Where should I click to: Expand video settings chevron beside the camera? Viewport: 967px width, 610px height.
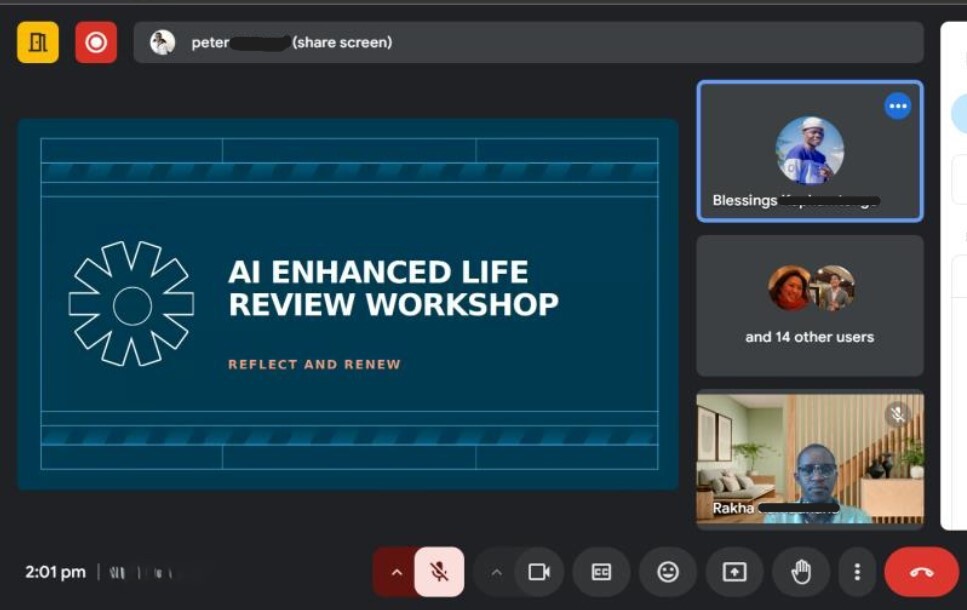[x=496, y=572]
